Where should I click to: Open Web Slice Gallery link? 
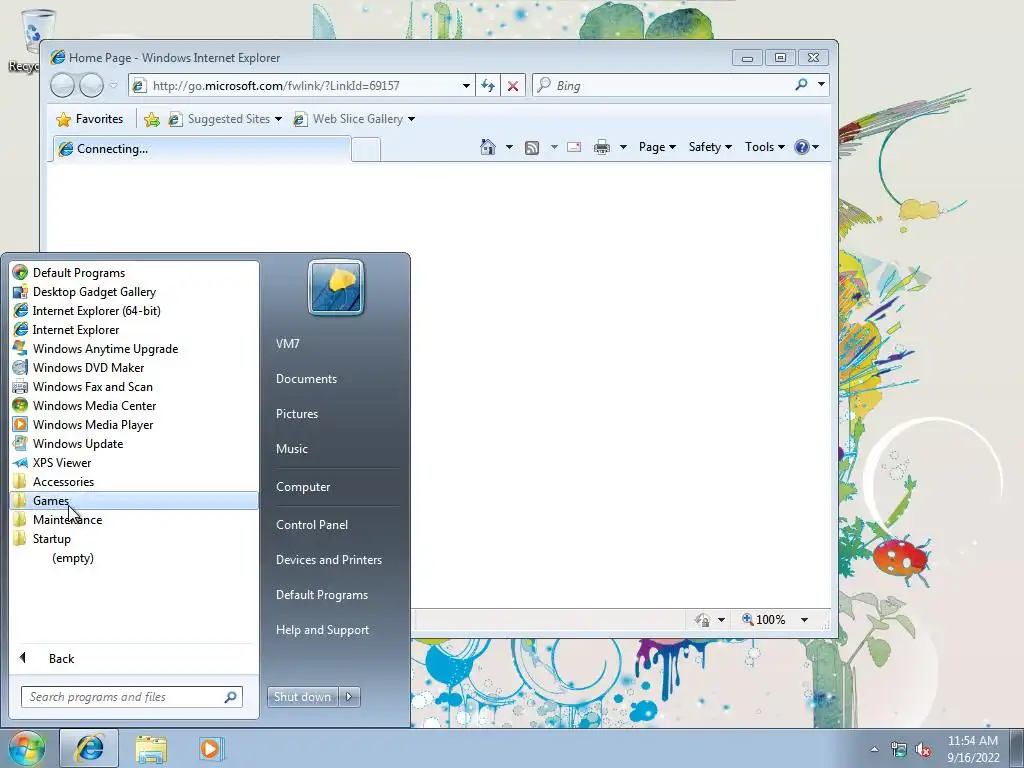353,119
